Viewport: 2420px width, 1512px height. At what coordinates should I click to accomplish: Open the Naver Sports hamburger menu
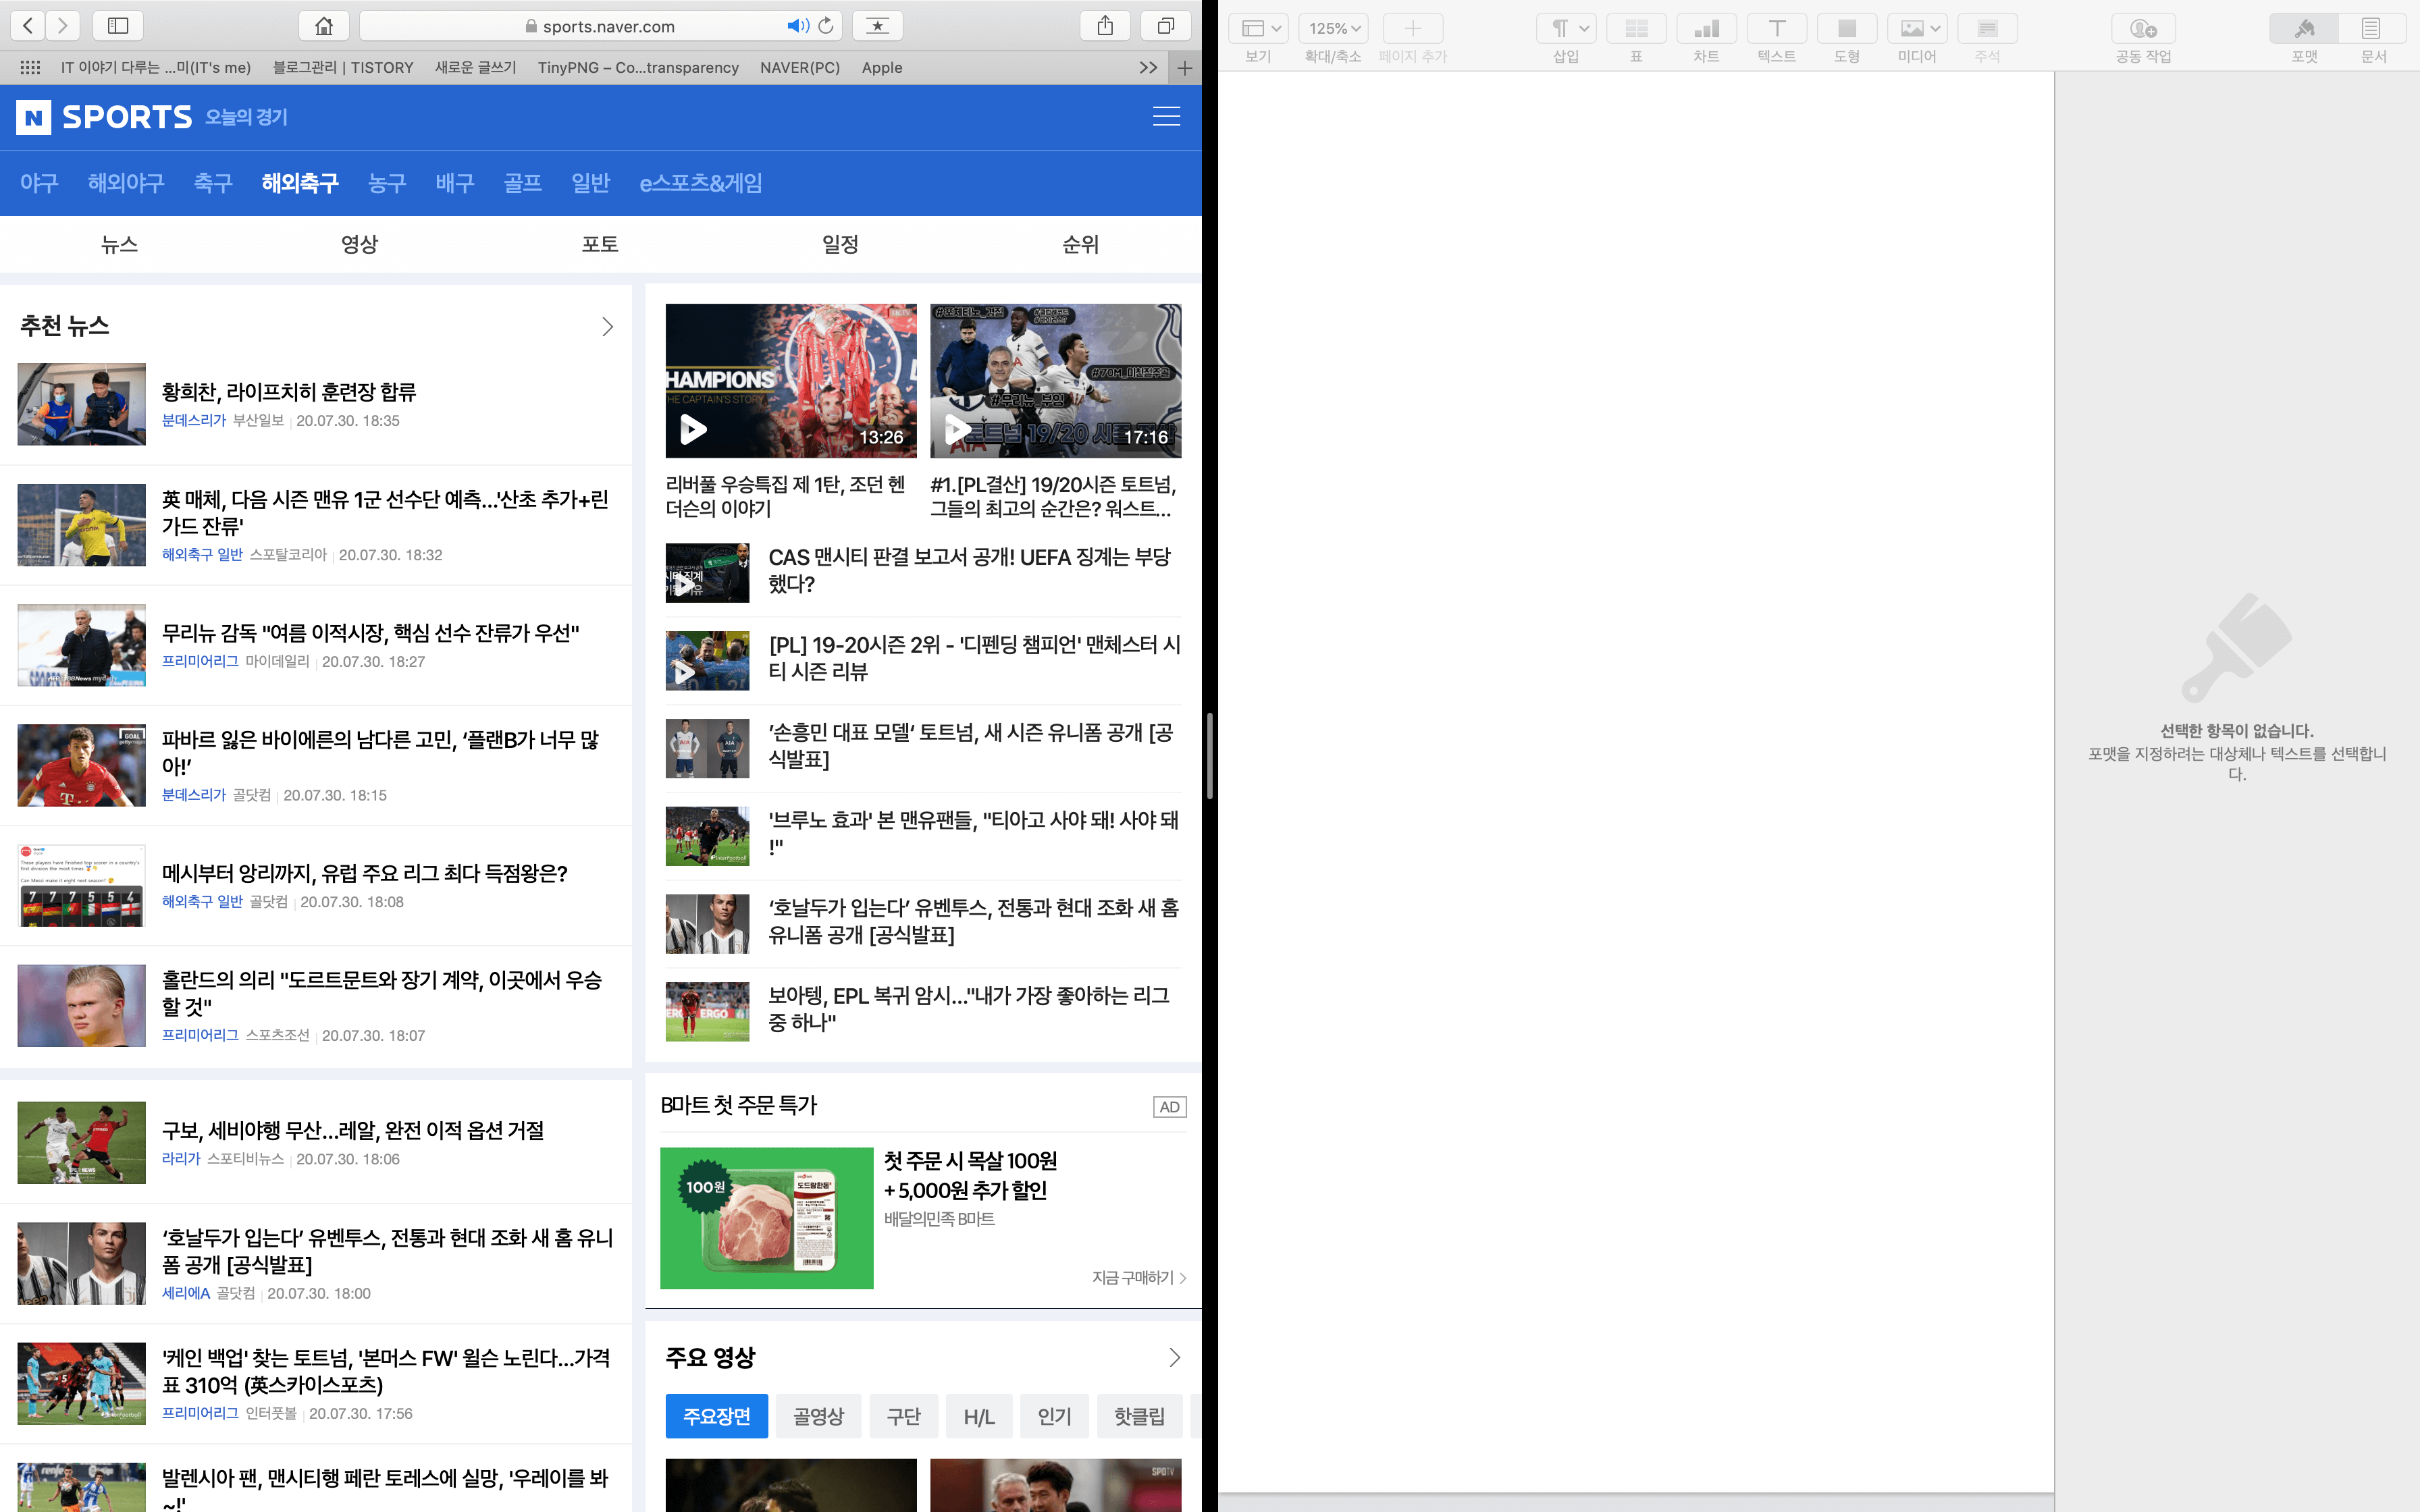[x=1166, y=117]
